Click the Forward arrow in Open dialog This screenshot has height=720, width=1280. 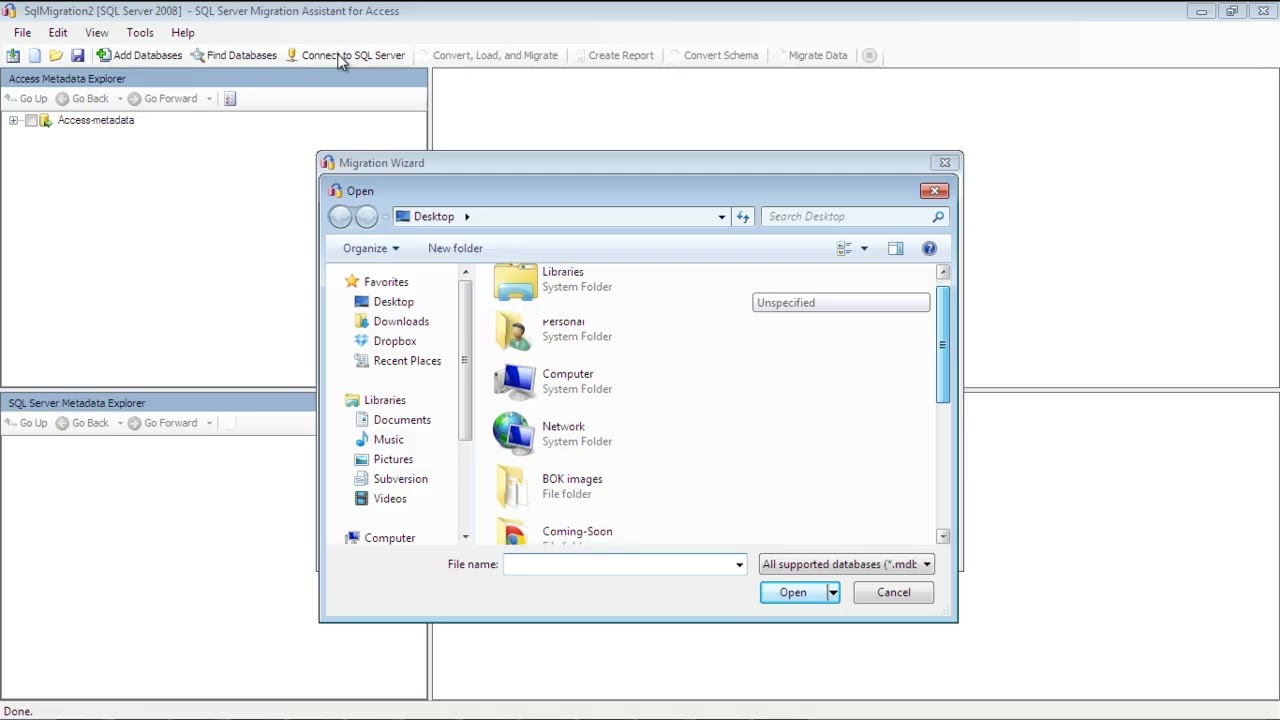[x=367, y=216]
